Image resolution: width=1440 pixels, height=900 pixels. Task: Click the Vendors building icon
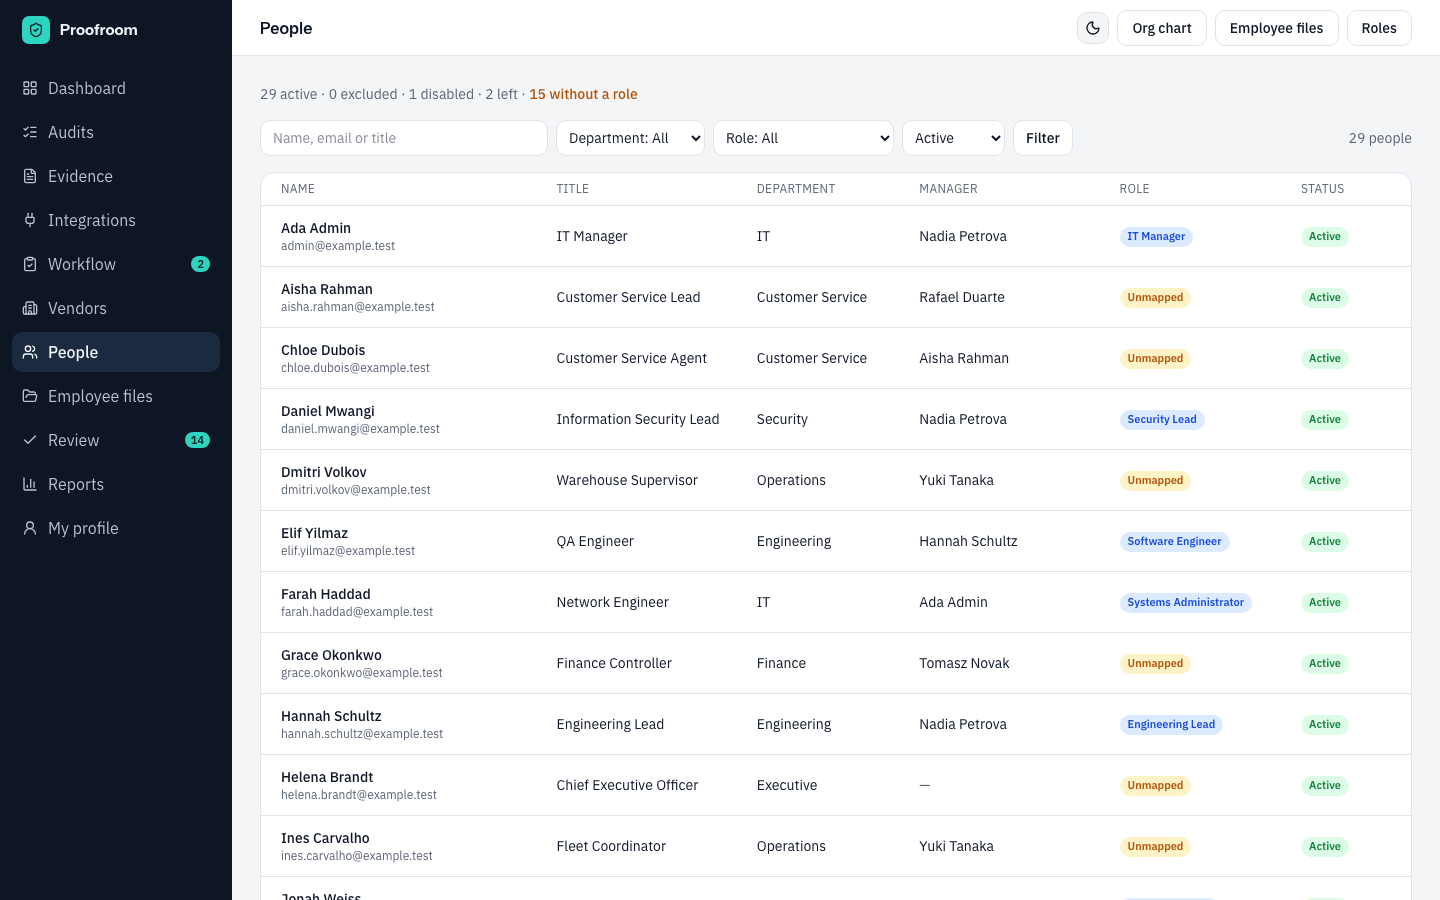click(30, 308)
